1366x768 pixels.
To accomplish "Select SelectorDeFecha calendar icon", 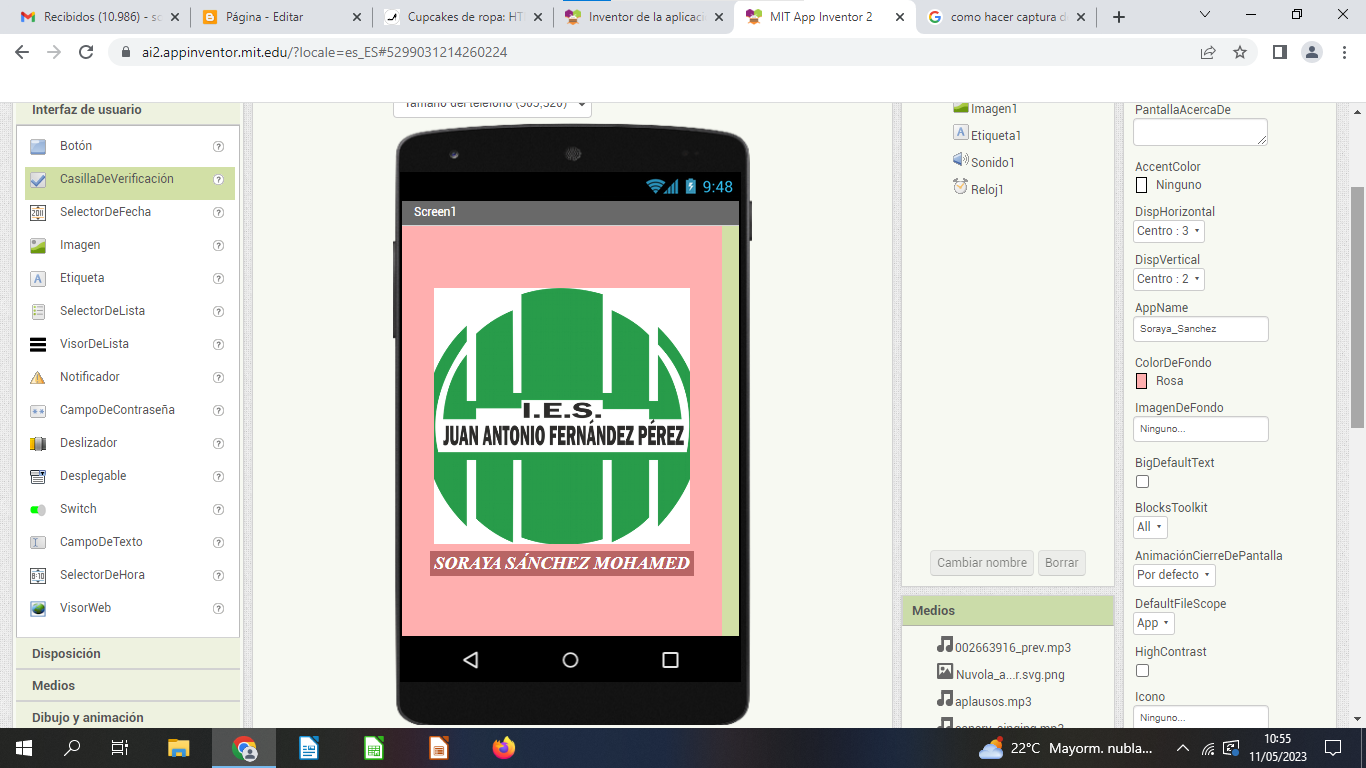I will (38, 212).
